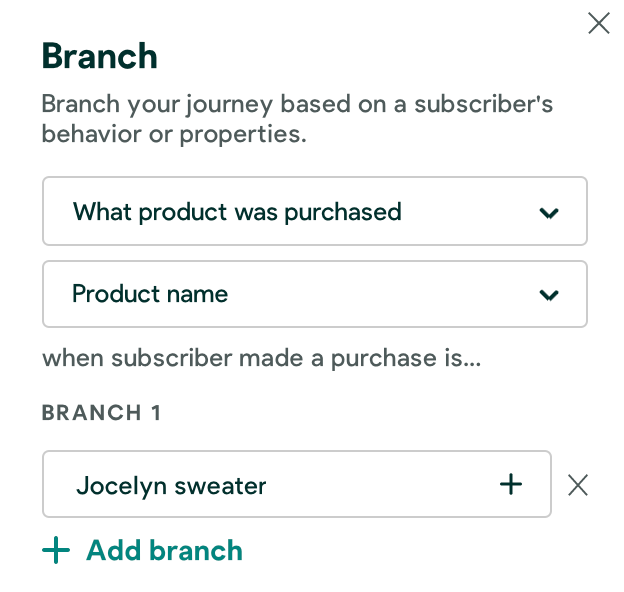Click the "when subscriber made a purchase is..." text
Screen dimensions: 624x592
coord(262,358)
